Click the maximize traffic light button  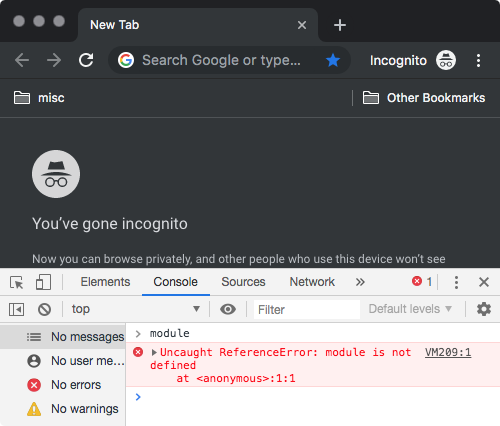[x=59, y=21]
